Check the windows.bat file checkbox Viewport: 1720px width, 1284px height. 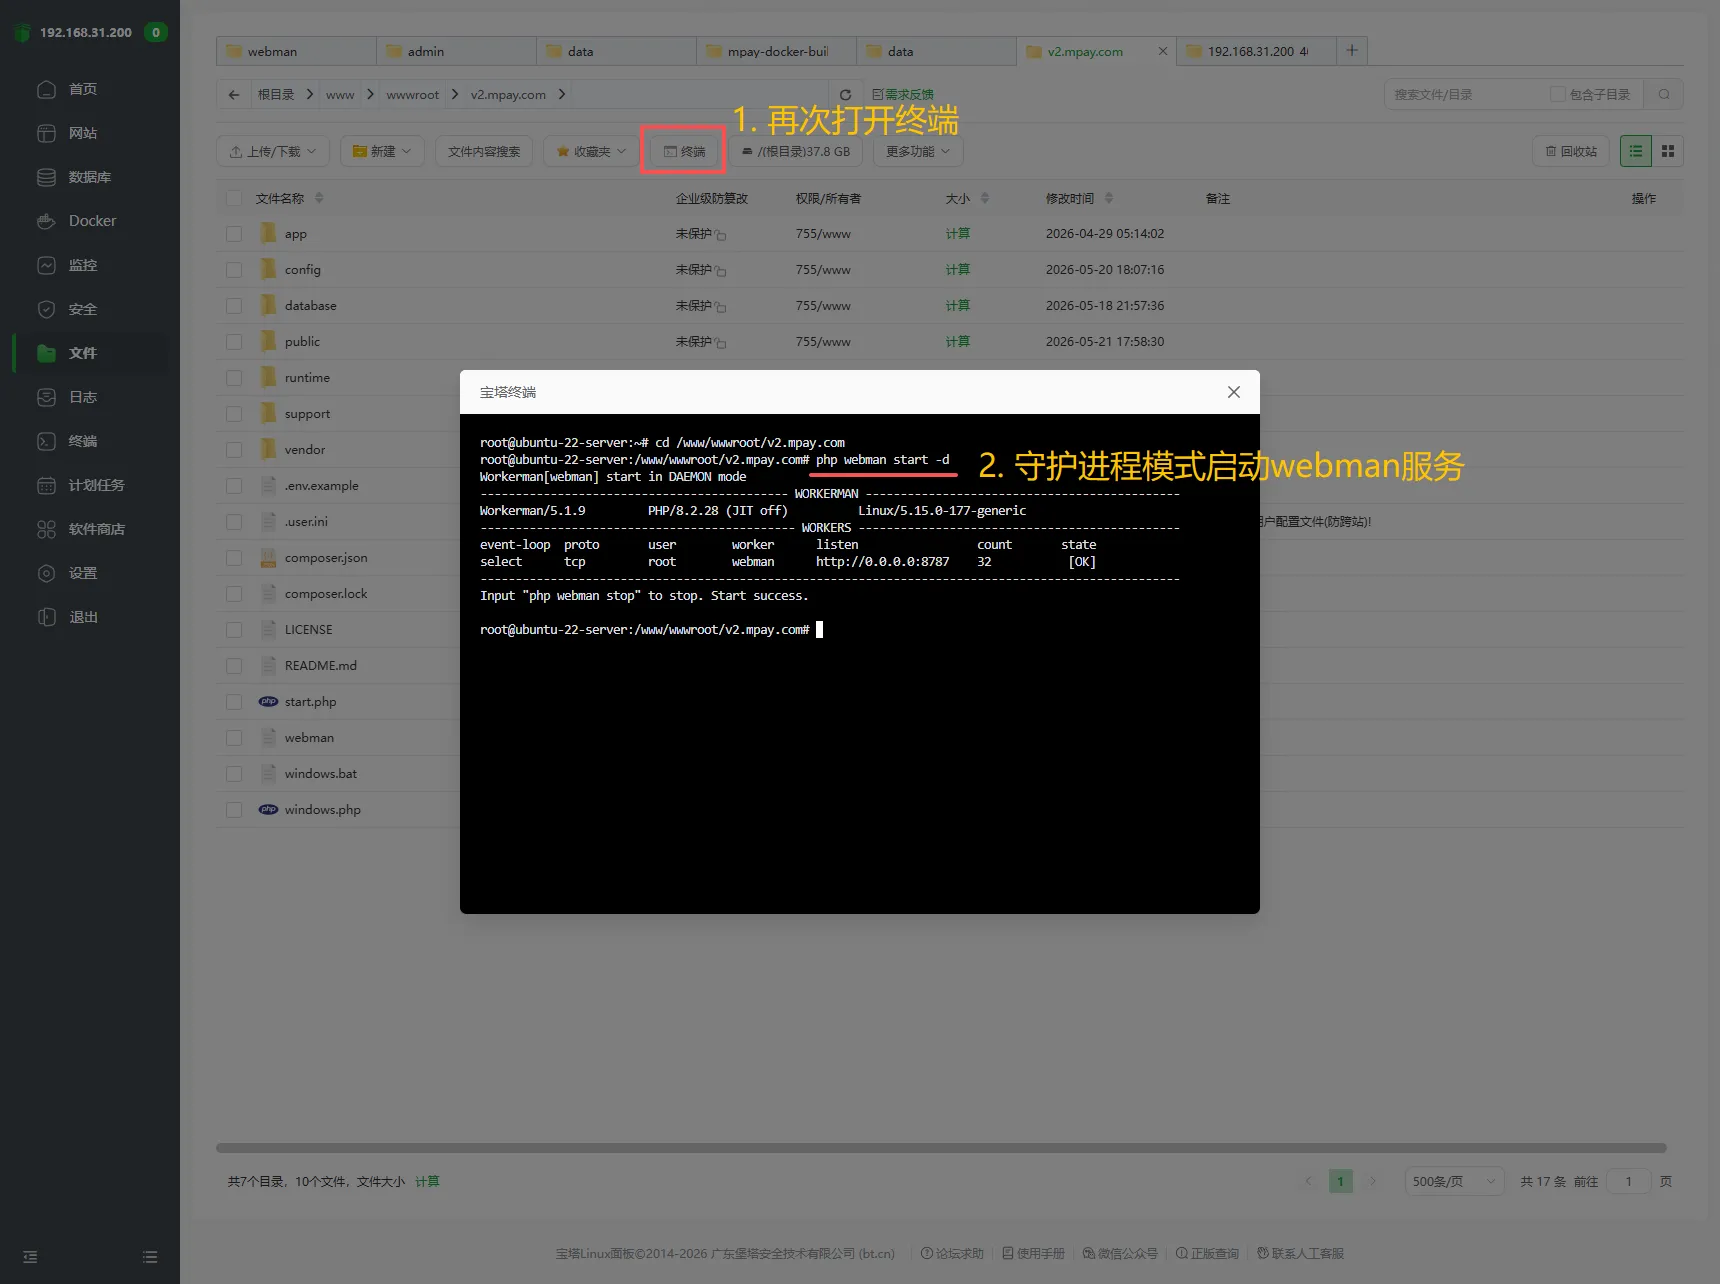click(x=234, y=774)
